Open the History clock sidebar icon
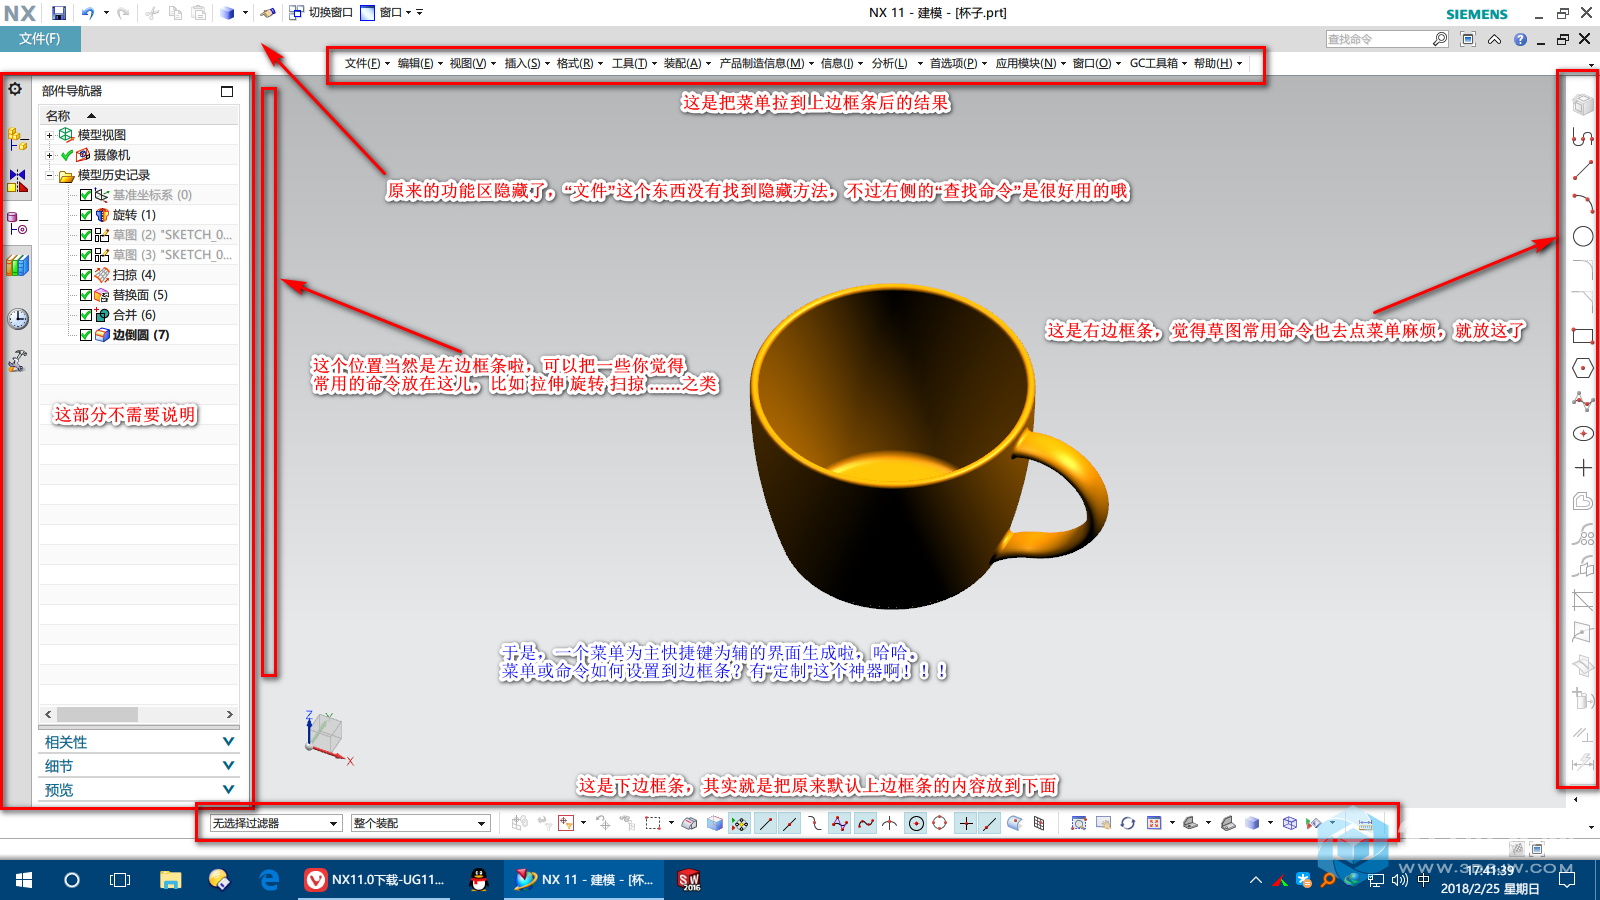The height and width of the screenshot is (900, 1600). click(x=17, y=319)
